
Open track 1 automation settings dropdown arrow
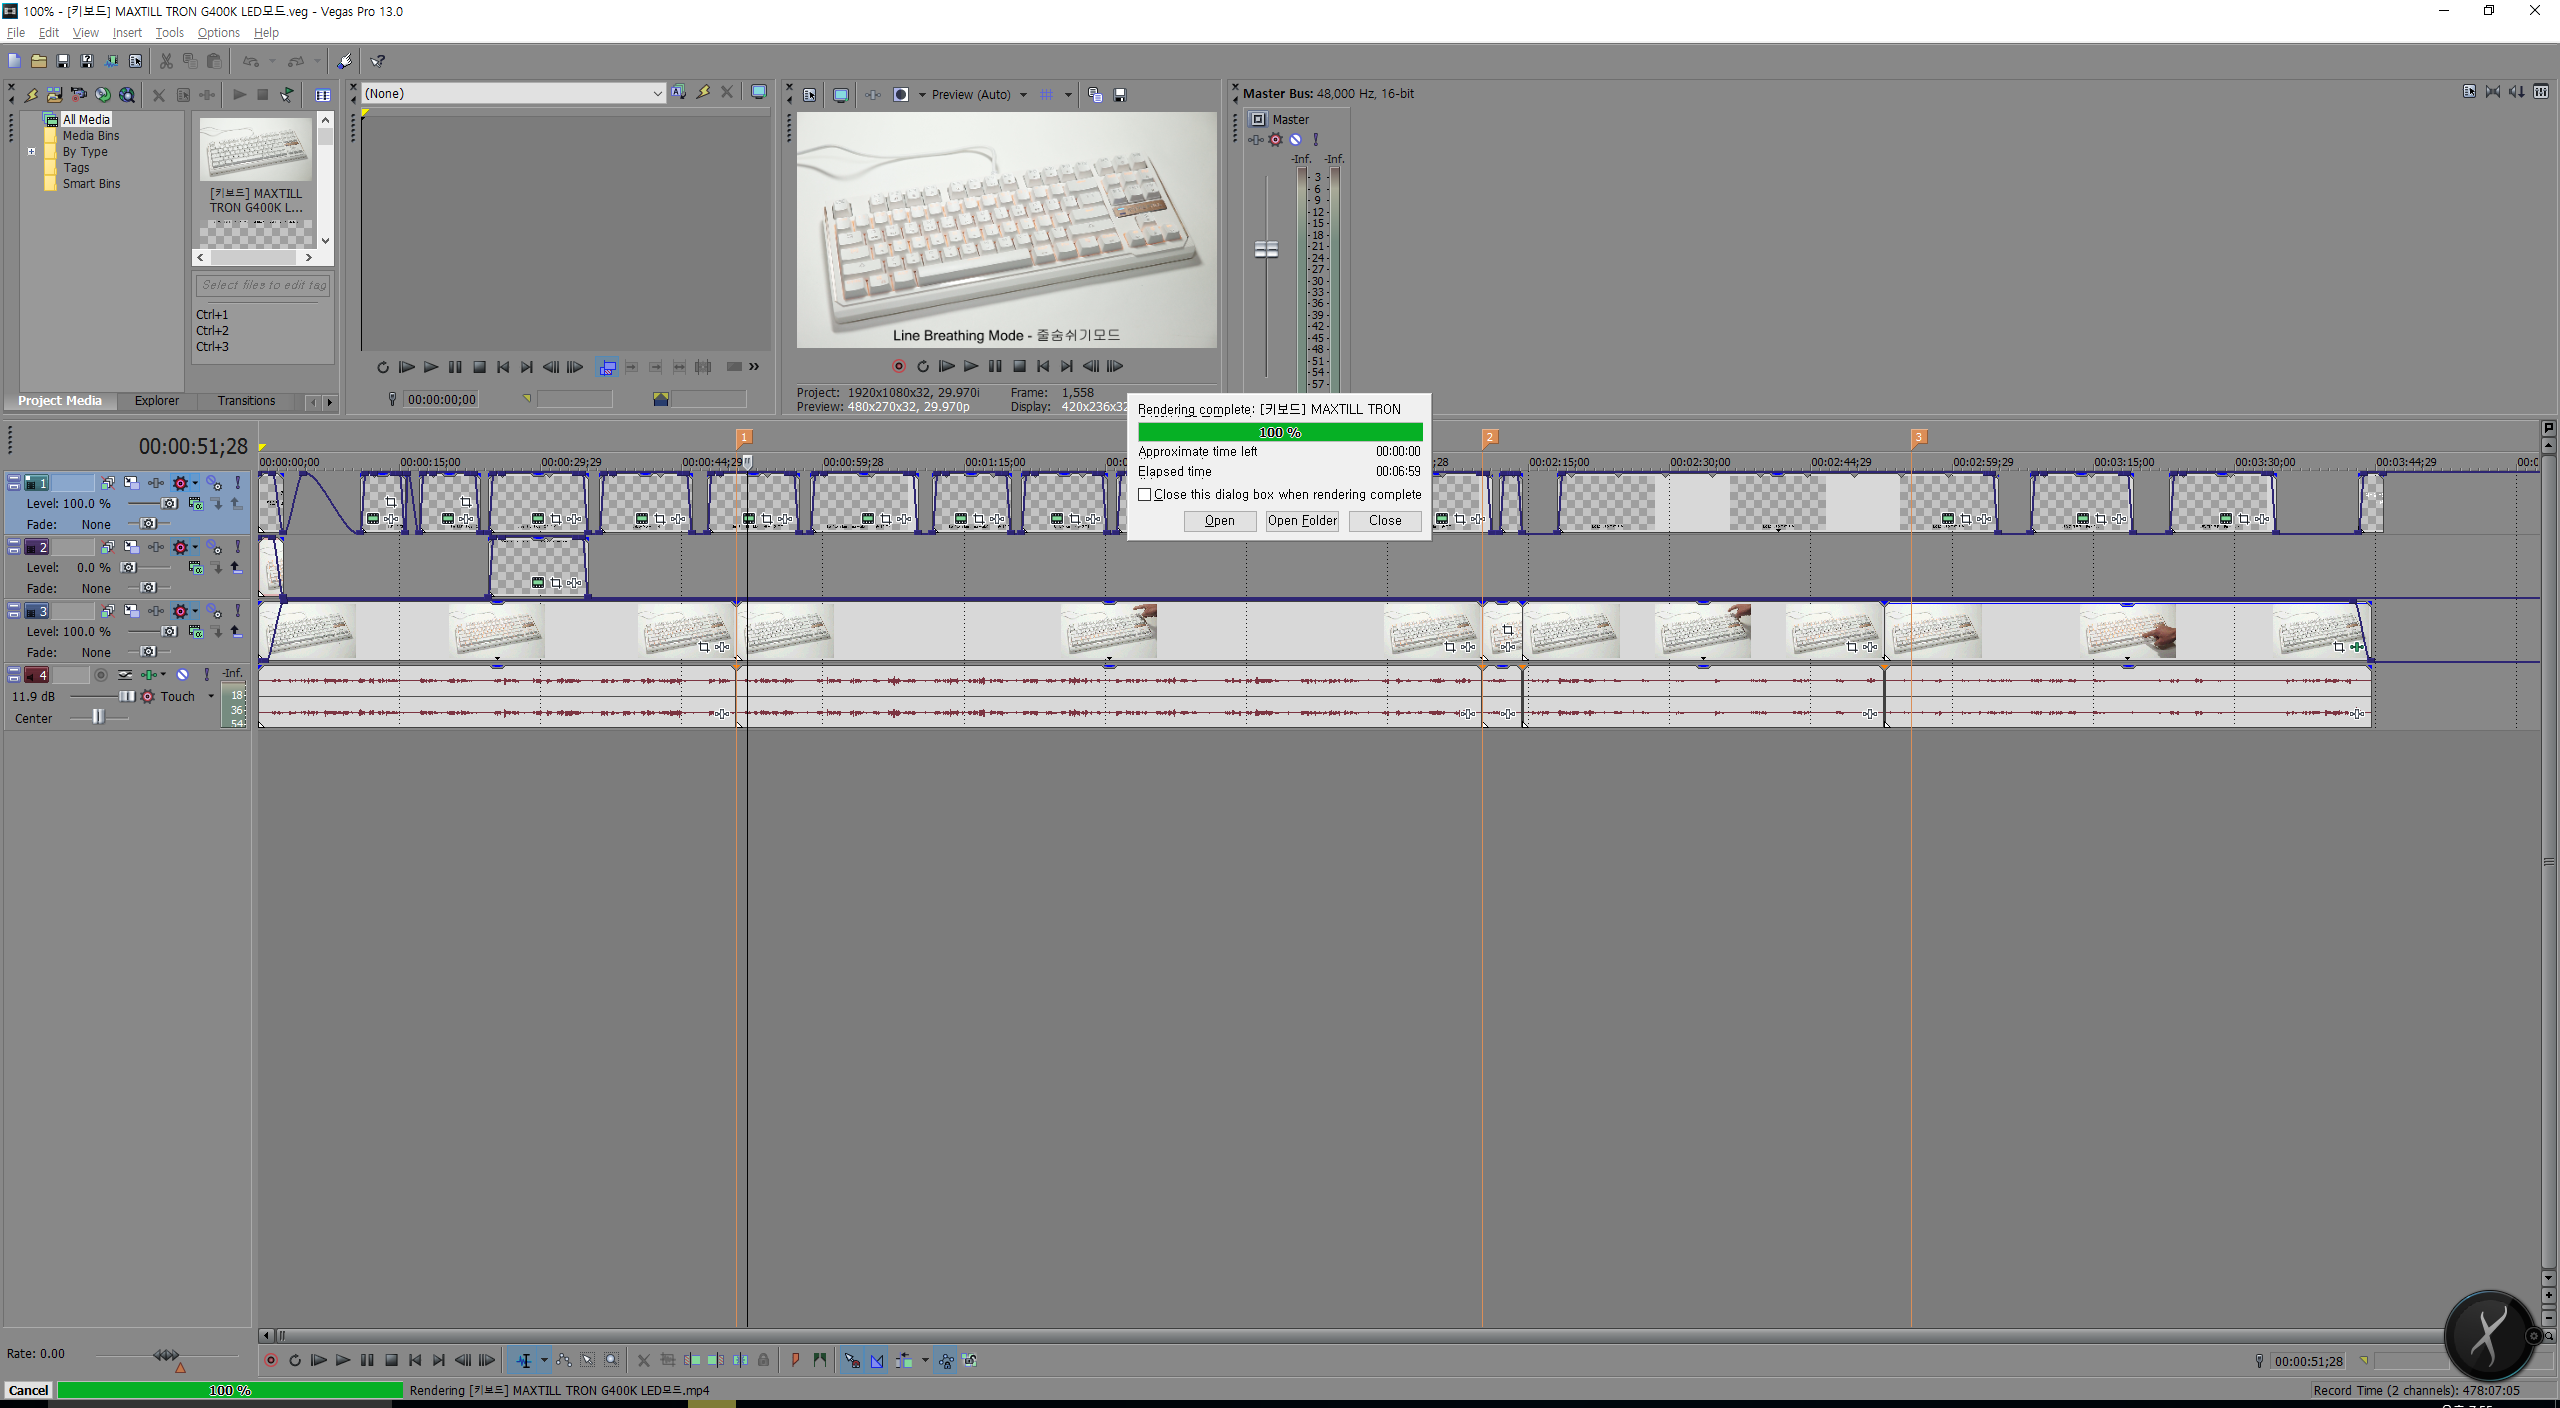pos(196,482)
